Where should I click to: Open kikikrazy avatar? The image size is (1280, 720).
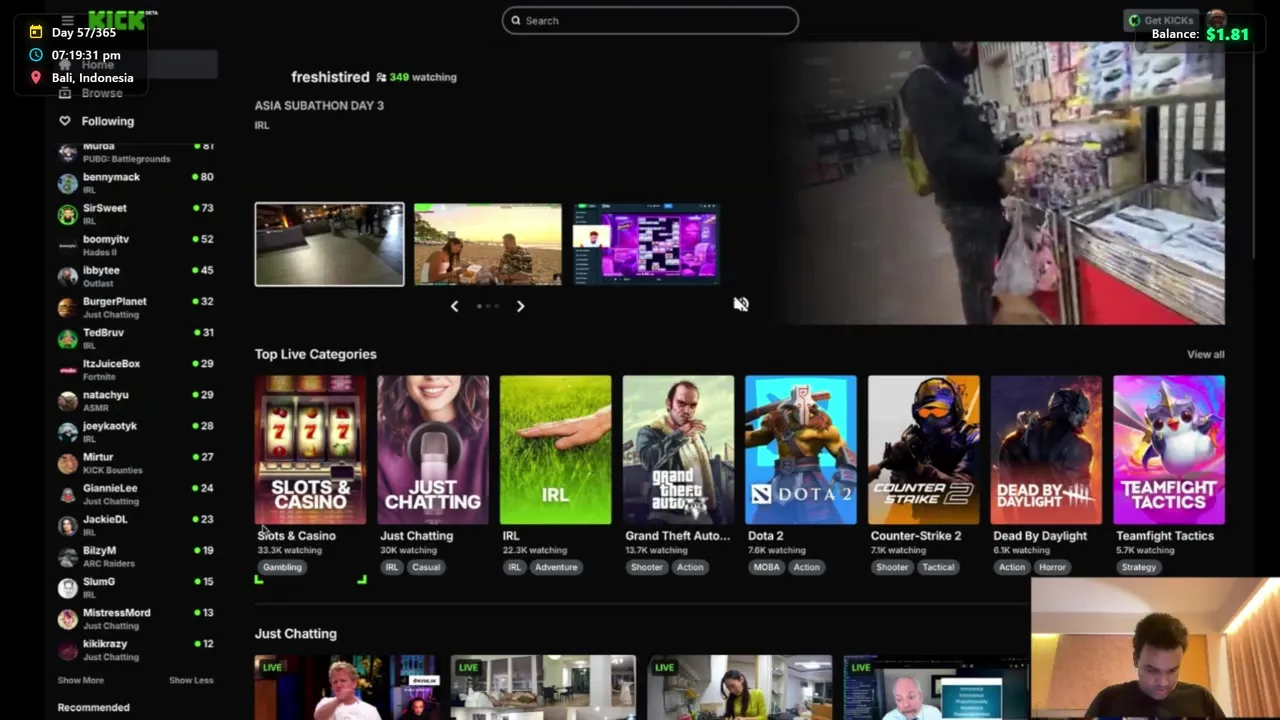point(67,650)
